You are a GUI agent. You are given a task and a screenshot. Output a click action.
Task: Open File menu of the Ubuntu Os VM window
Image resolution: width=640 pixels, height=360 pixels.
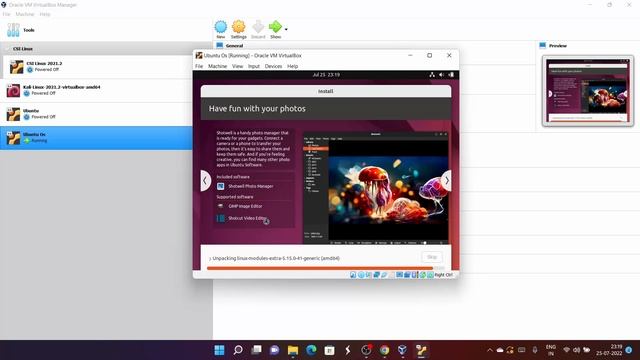[x=199, y=66]
